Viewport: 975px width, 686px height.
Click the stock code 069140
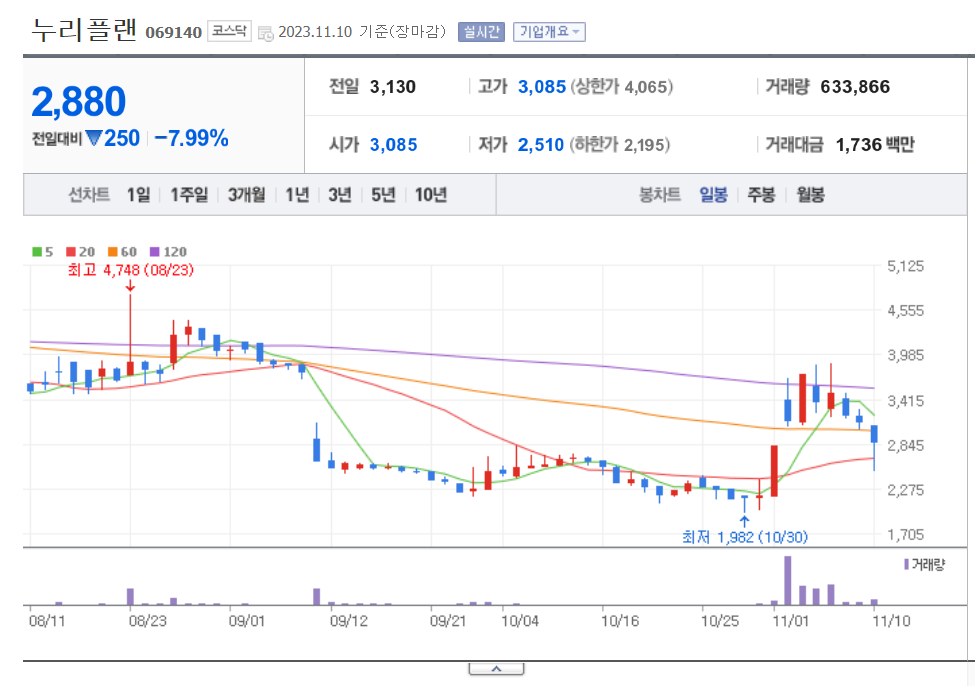(x=173, y=32)
